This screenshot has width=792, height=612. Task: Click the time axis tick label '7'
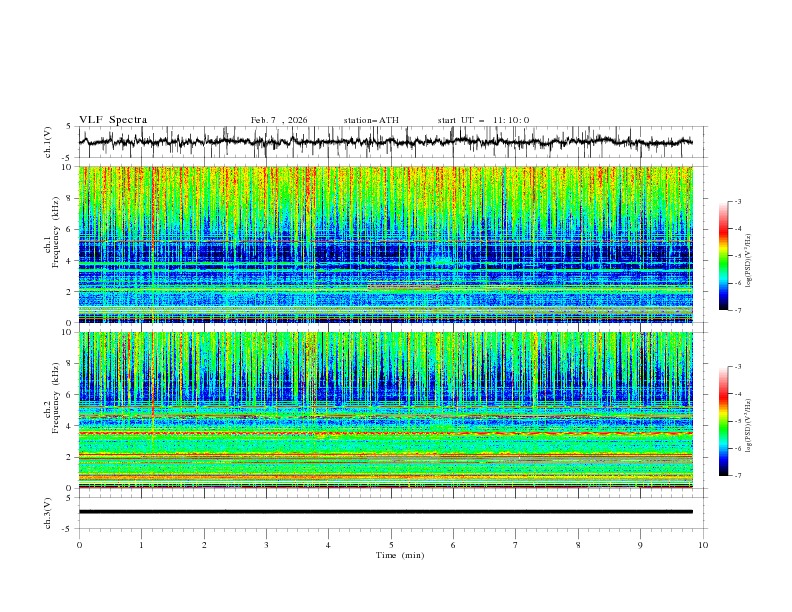pyautogui.click(x=516, y=545)
